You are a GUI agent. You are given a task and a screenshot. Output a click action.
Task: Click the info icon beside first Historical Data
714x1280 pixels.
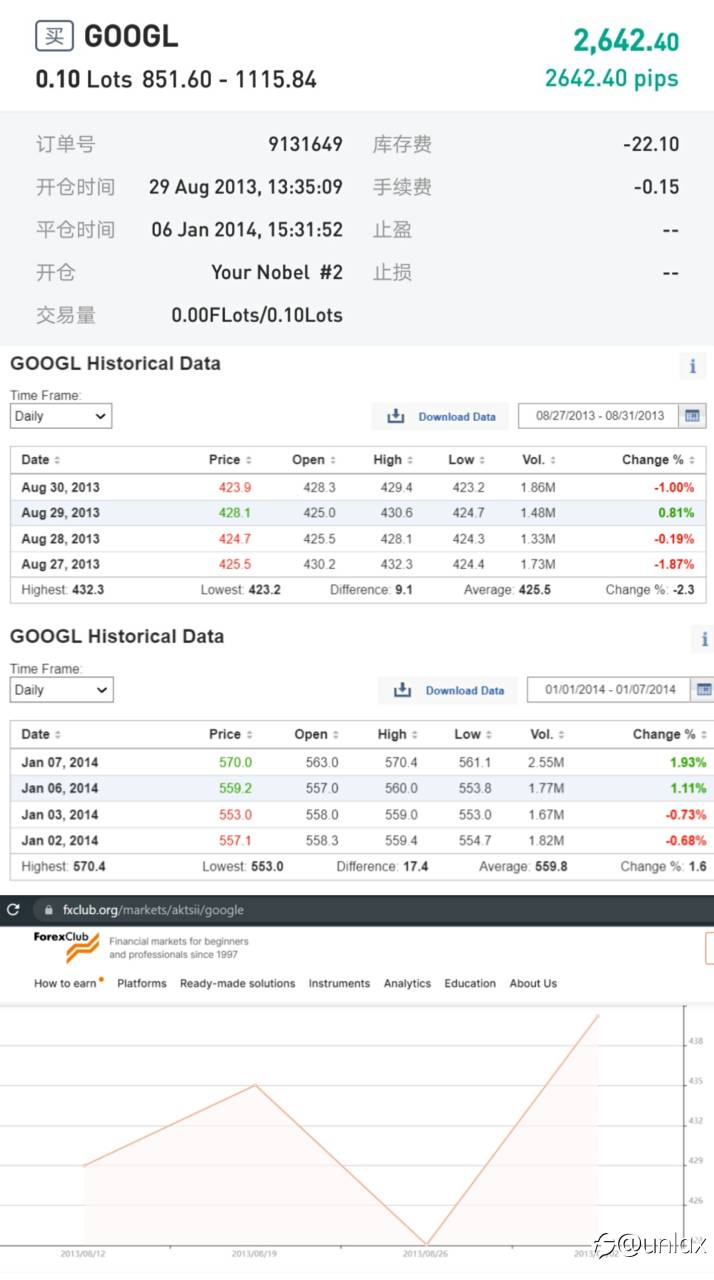(692, 366)
